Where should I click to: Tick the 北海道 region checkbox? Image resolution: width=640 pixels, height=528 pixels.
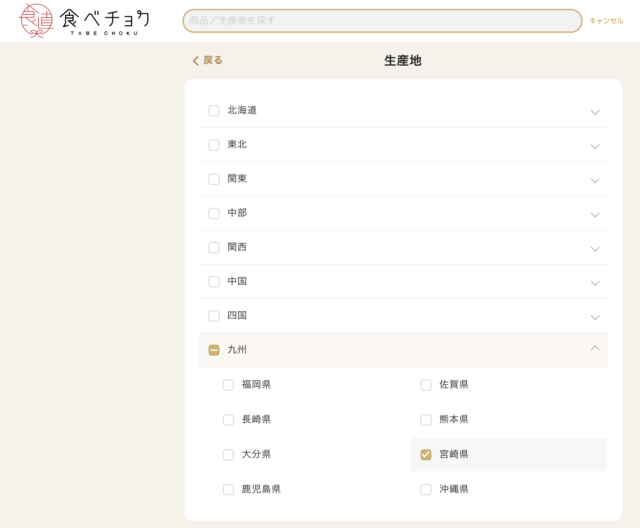pyautogui.click(x=214, y=111)
